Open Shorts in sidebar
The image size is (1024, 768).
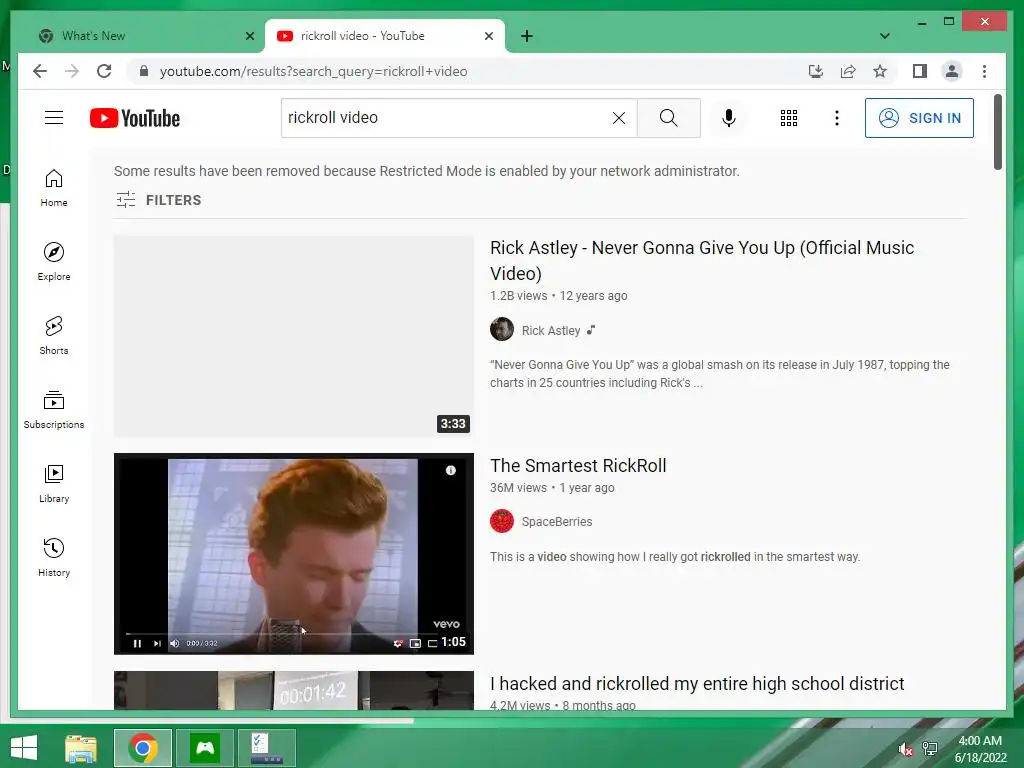(x=54, y=336)
